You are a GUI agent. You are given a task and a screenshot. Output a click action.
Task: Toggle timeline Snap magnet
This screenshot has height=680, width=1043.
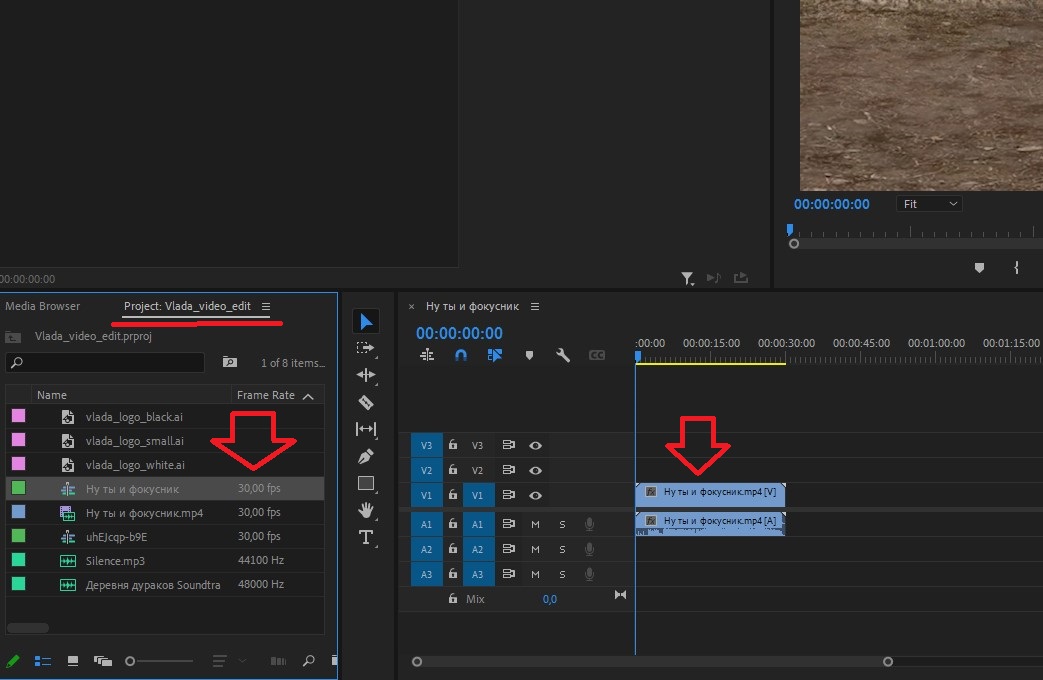460,355
